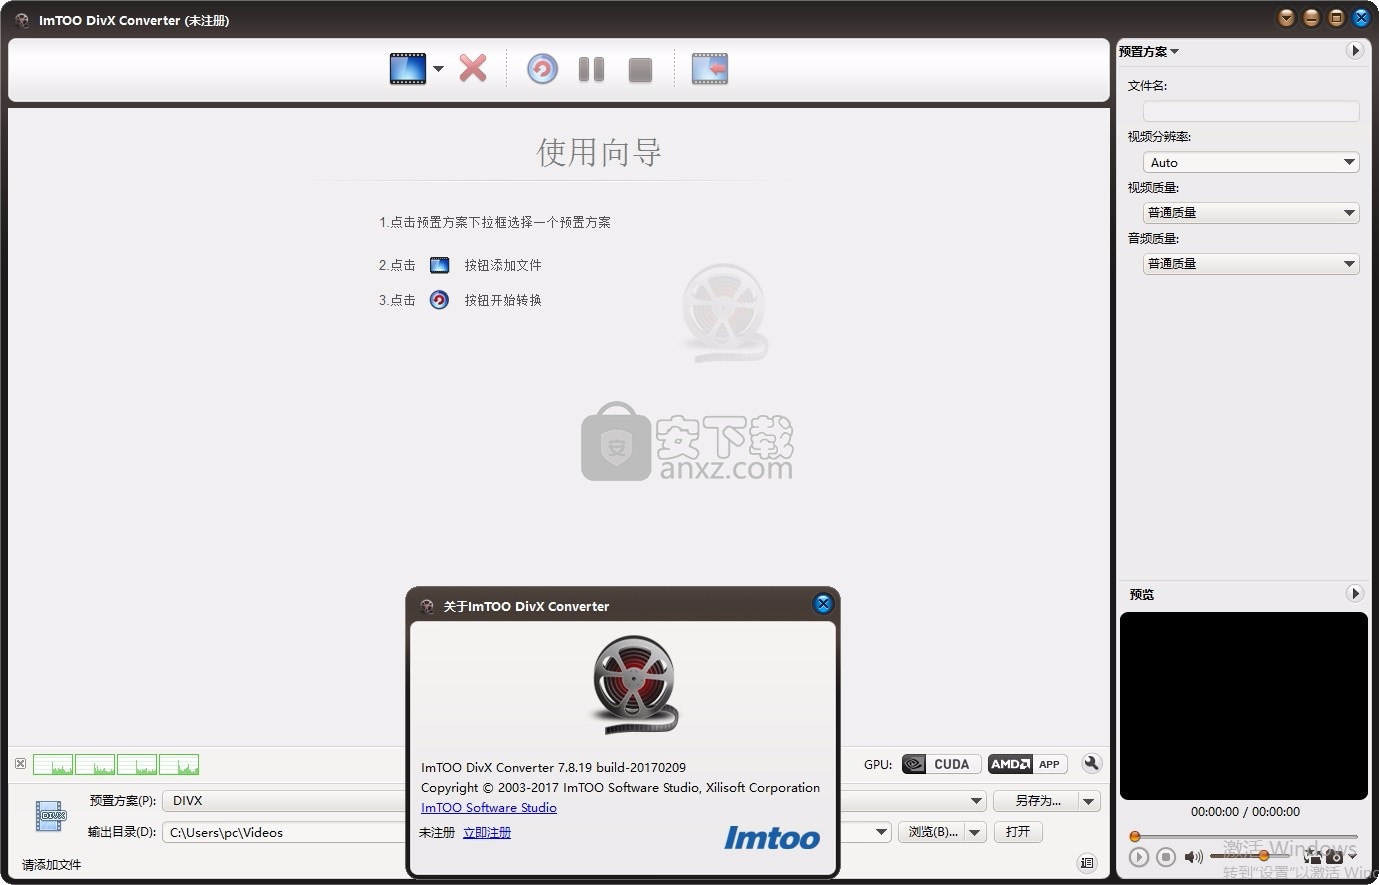This screenshot has width=1379, height=885.
Task: Click the black preview video area
Action: 1244,706
